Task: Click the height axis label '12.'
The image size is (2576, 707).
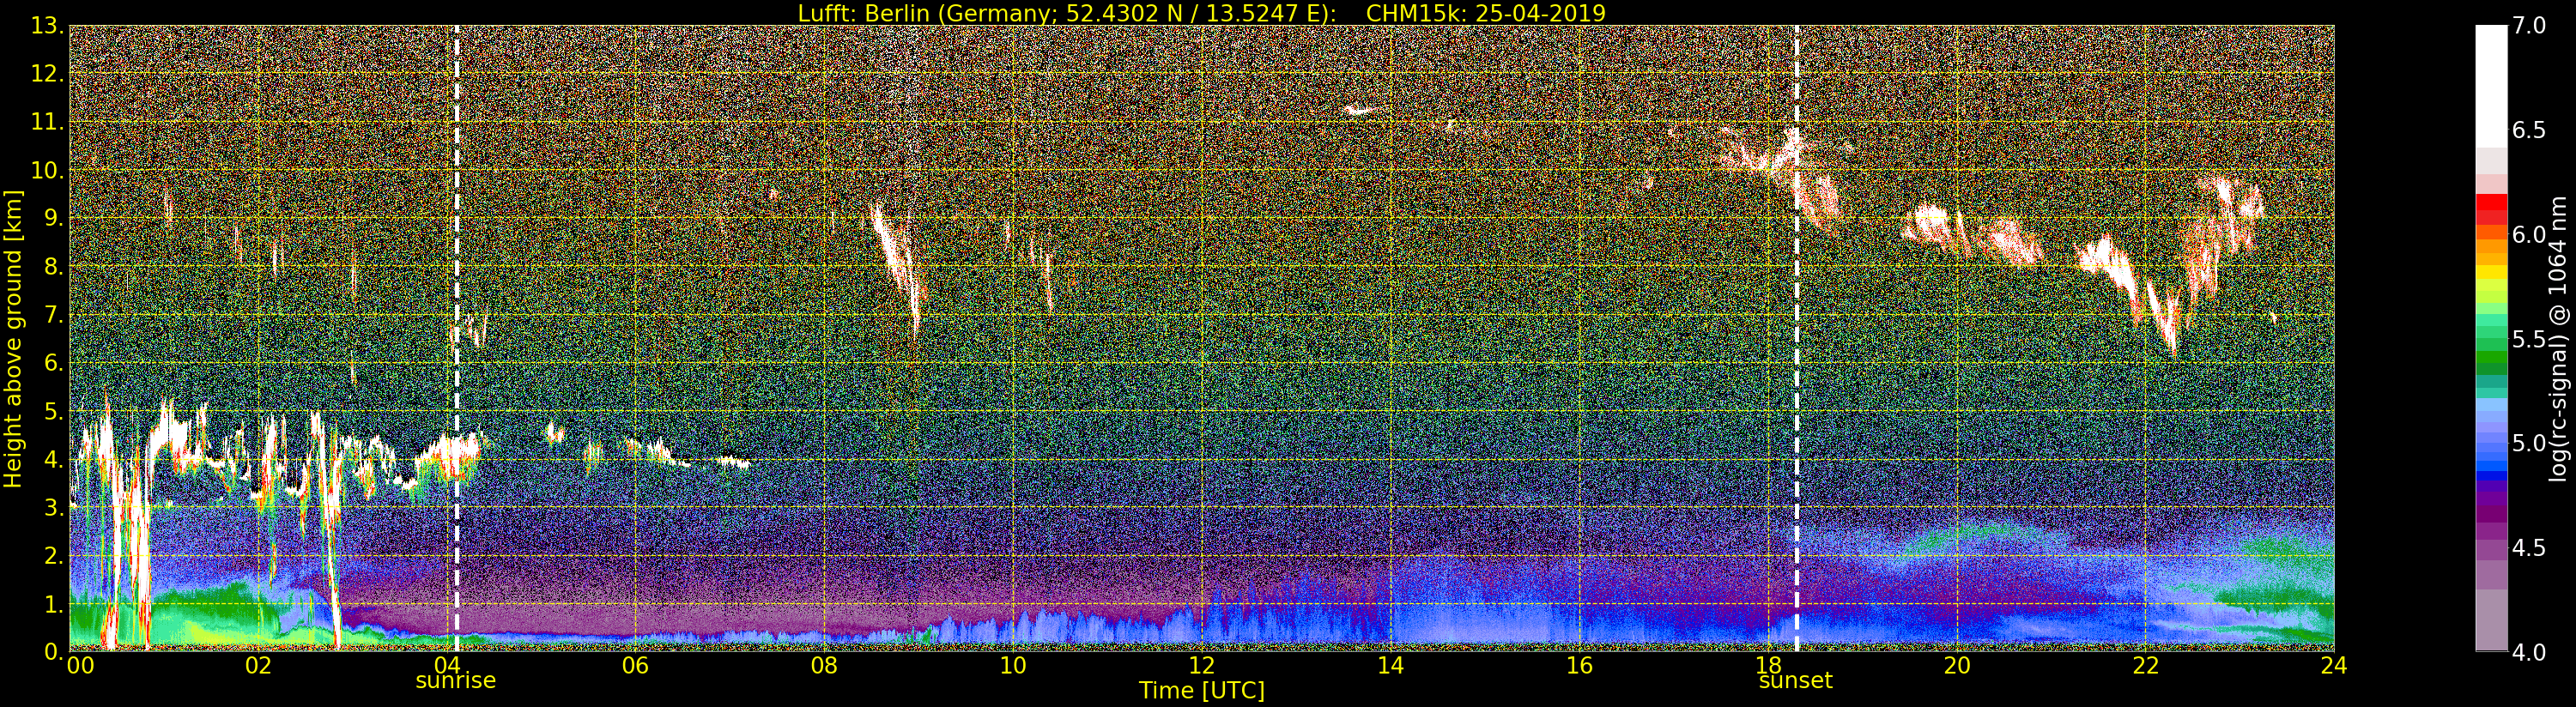Action: 47,74
